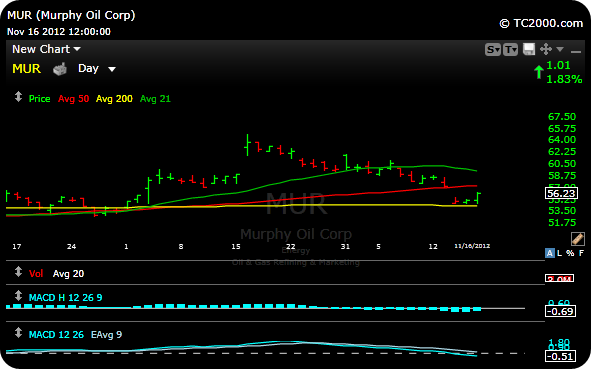Click the MACD 12 26 pane resize arrows
Viewport: 591px width, 369px height.
tap(18, 332)
